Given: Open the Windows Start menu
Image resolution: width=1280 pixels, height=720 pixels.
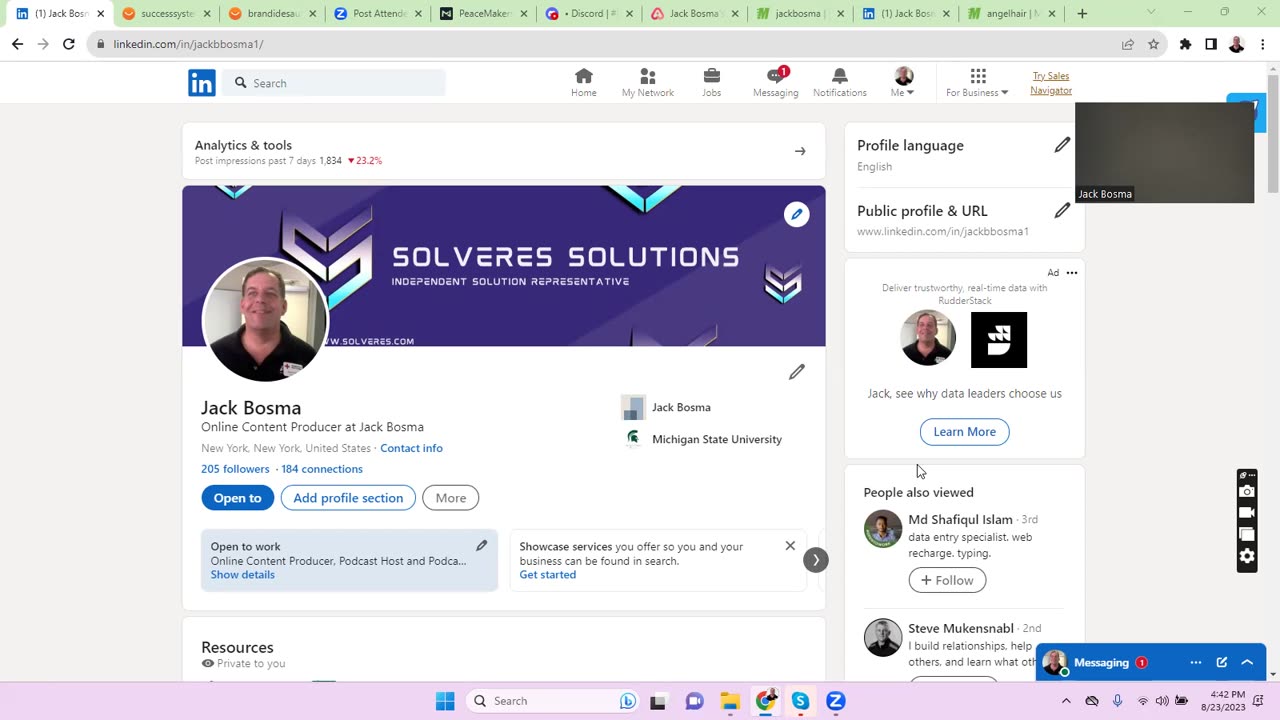Looking at the screenshot, I should coord(445,701).
